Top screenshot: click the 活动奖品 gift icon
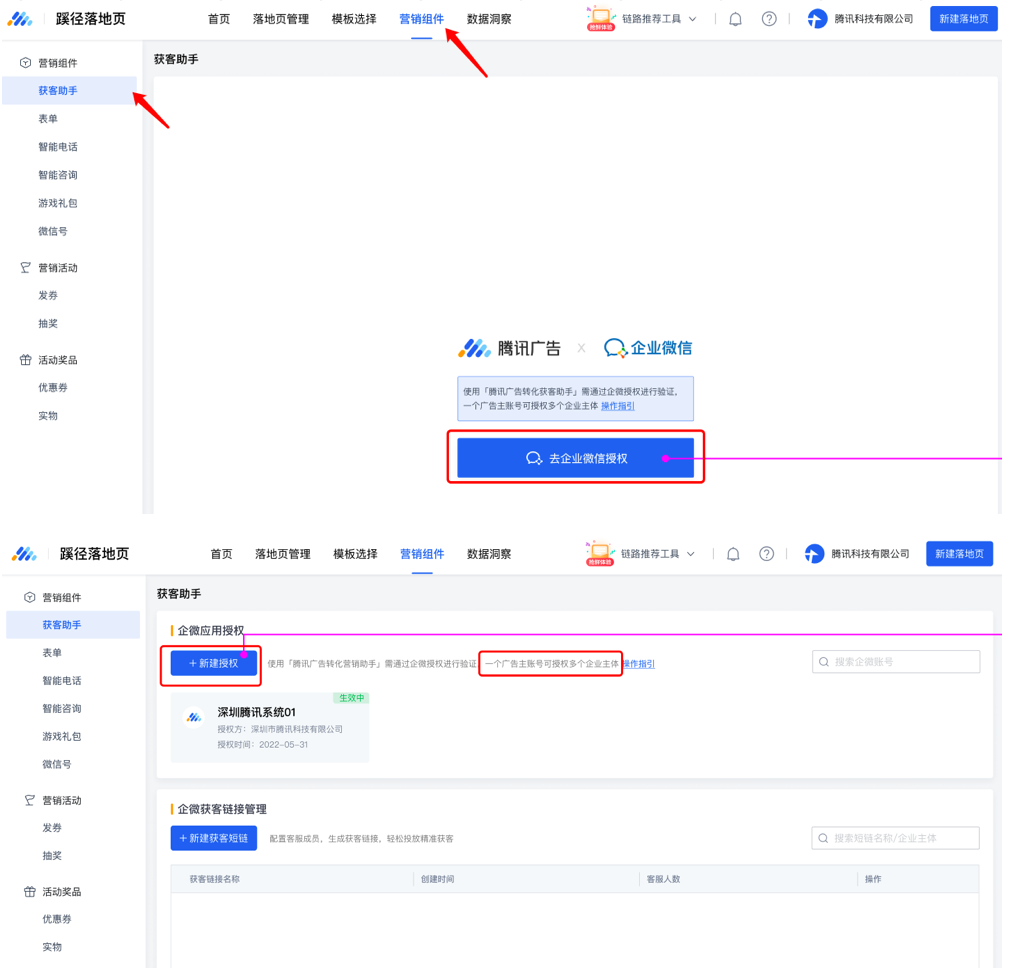Screen dimensions: 1012x968 pos(25,359)
